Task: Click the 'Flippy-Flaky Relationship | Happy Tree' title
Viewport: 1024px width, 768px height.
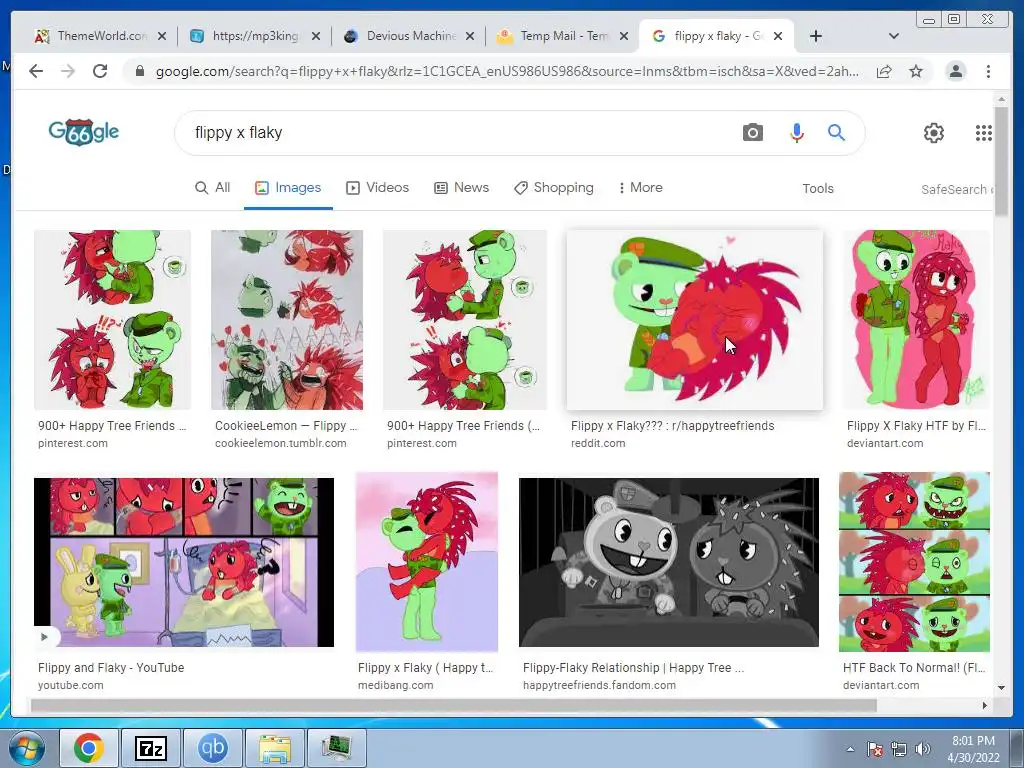Action: 633,667
